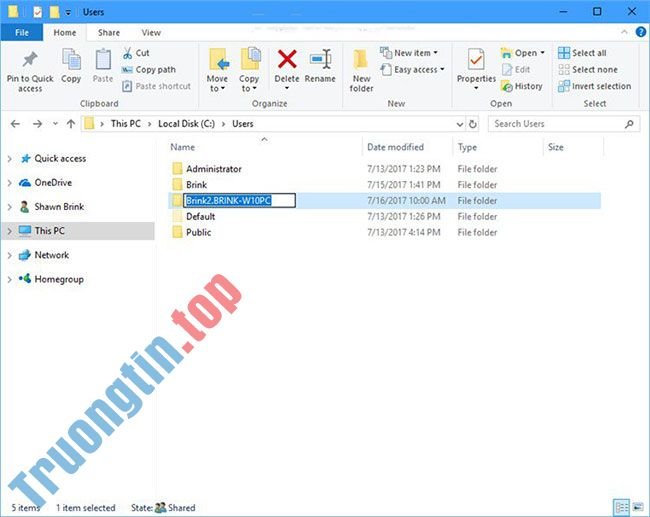The image size is (650, 517).
Task: Open the New item dropdown
Action: point(409,53)
